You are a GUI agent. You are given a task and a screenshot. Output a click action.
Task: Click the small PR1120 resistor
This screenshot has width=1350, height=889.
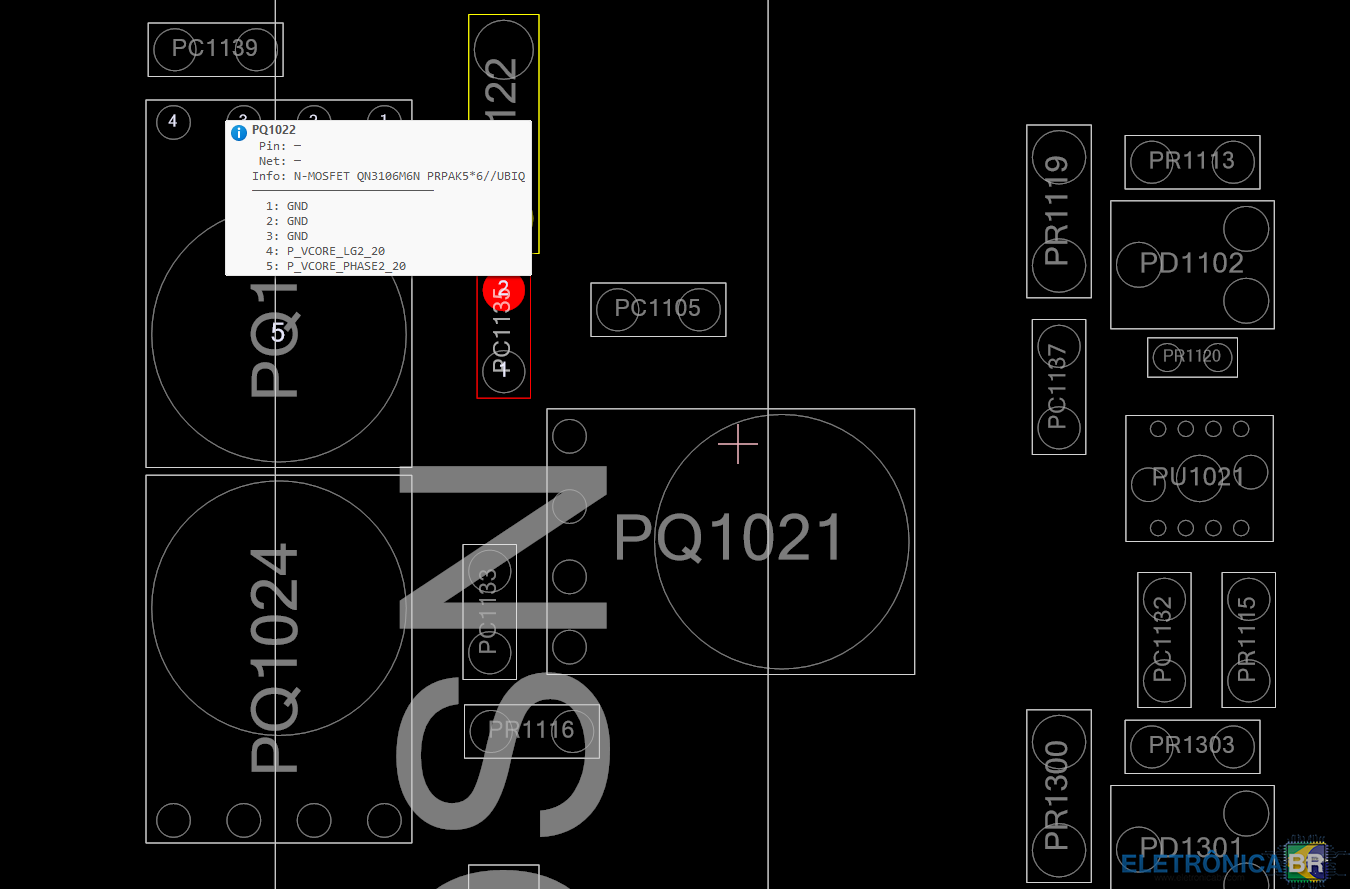tap(1192, 357)
